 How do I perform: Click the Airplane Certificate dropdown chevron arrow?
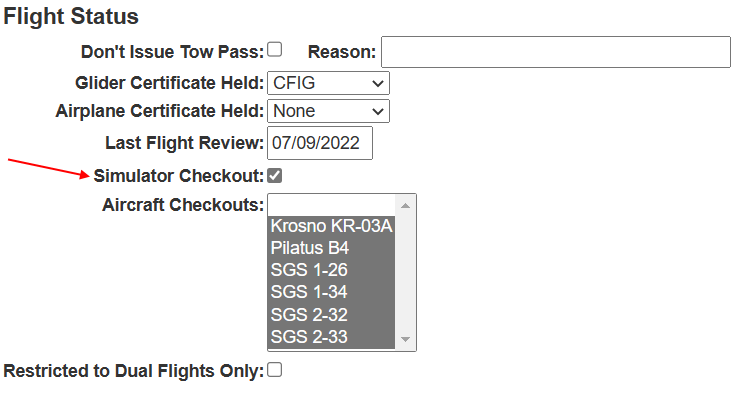tap(378, 111)
